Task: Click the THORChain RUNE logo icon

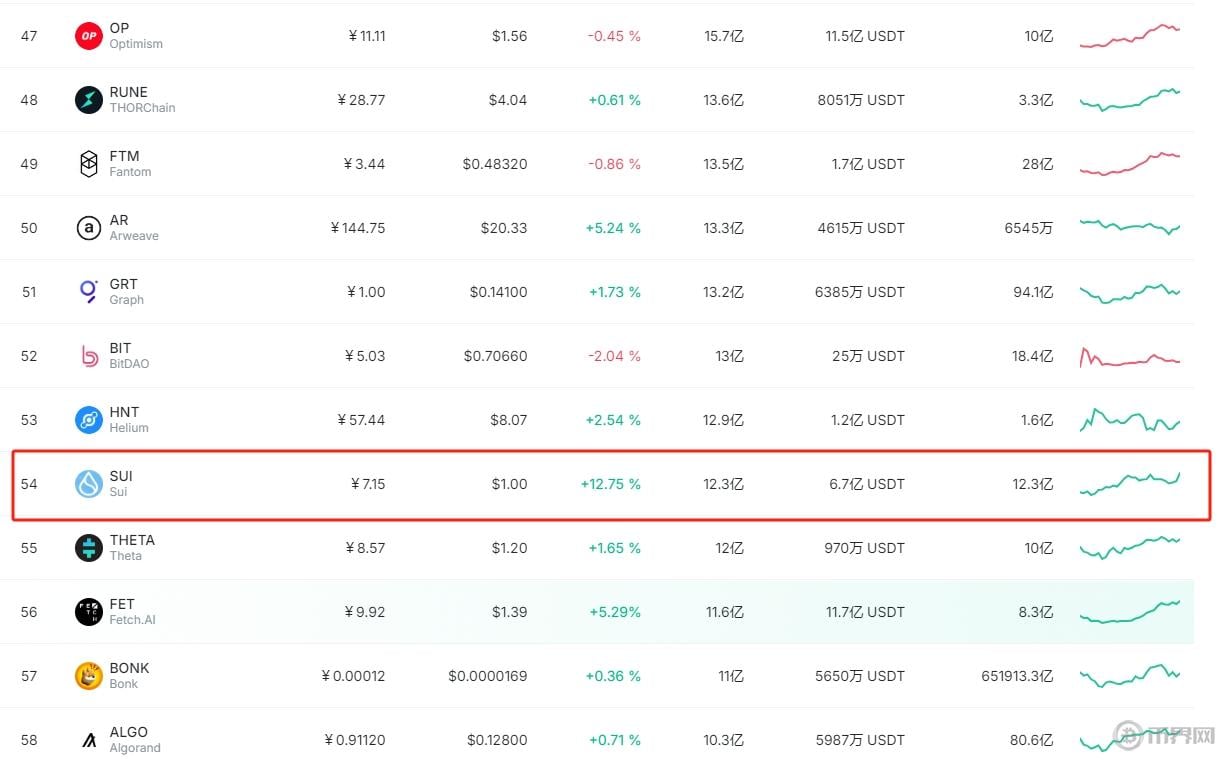Action: coord(89,100)
